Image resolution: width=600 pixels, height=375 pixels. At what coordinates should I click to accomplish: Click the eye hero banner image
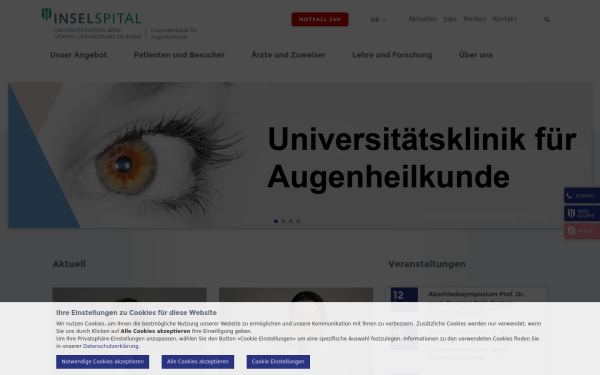coord(300,155)
